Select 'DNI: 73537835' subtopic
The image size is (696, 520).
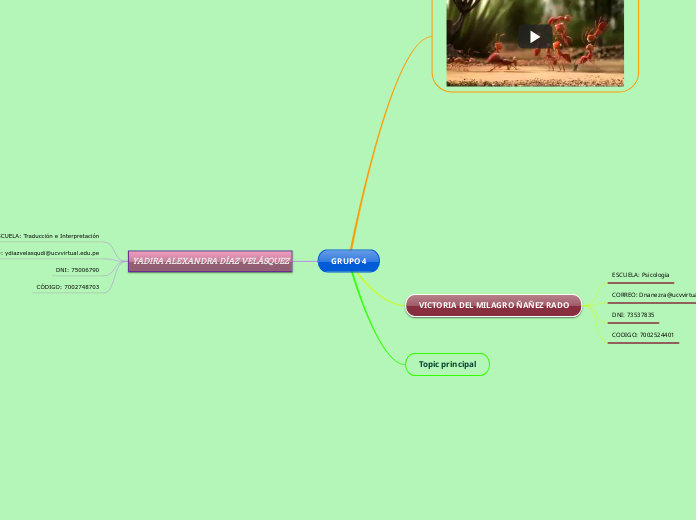633,315
